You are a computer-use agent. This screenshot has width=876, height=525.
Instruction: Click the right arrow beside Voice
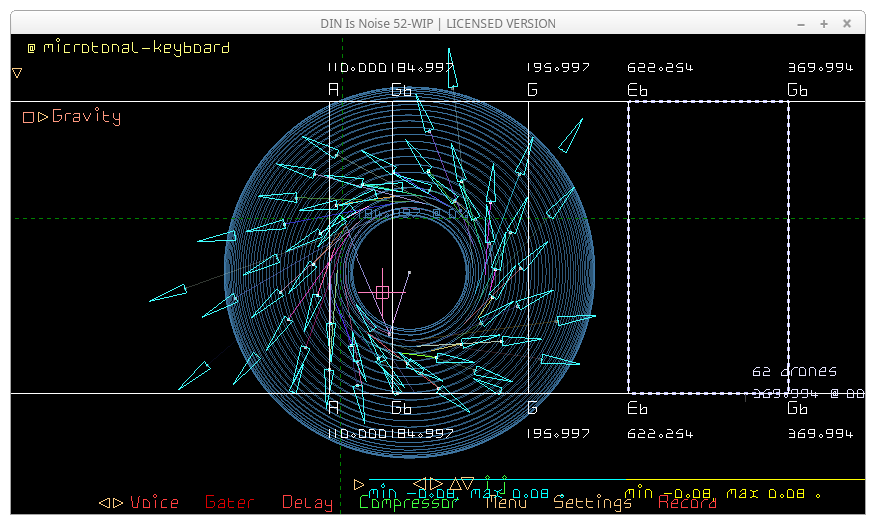tap(118, 503)
